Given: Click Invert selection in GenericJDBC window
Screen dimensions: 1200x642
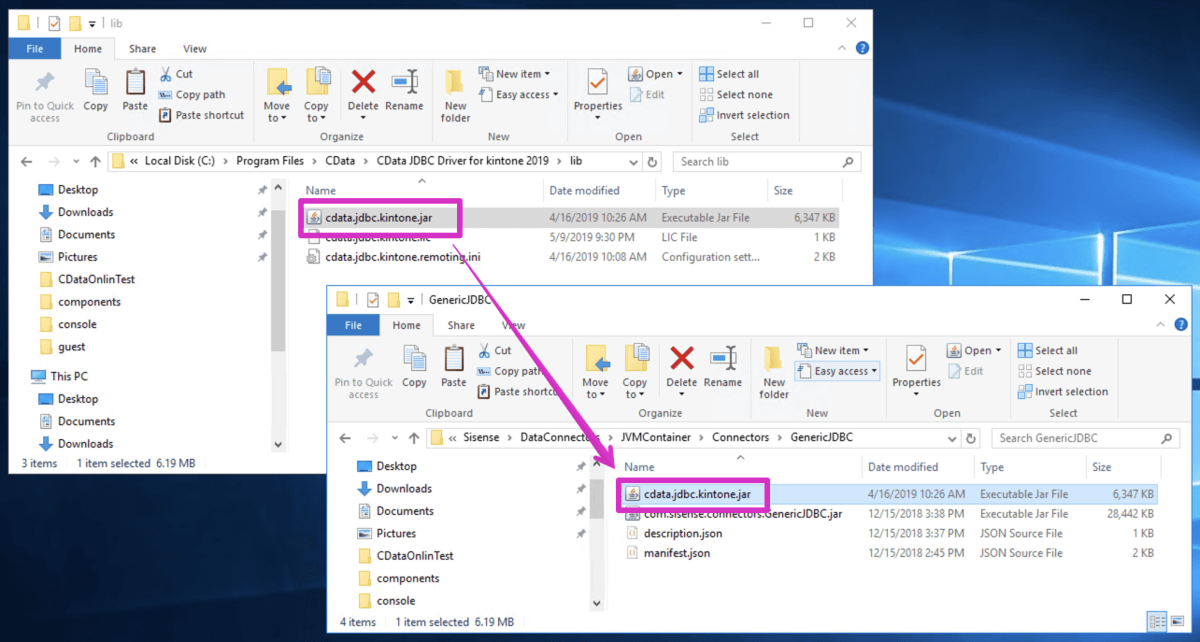Looking at the screenshot, I should click(x=1062, y=392).
